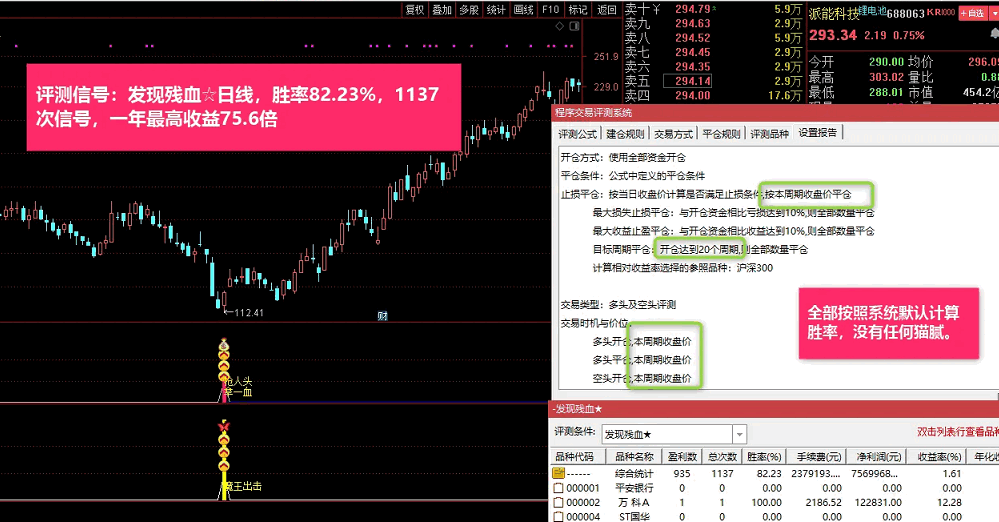The width and height of the screenshot is (999, 522).
Task: Click the 12.28 return rate cell
Action: tap(949, 502)
